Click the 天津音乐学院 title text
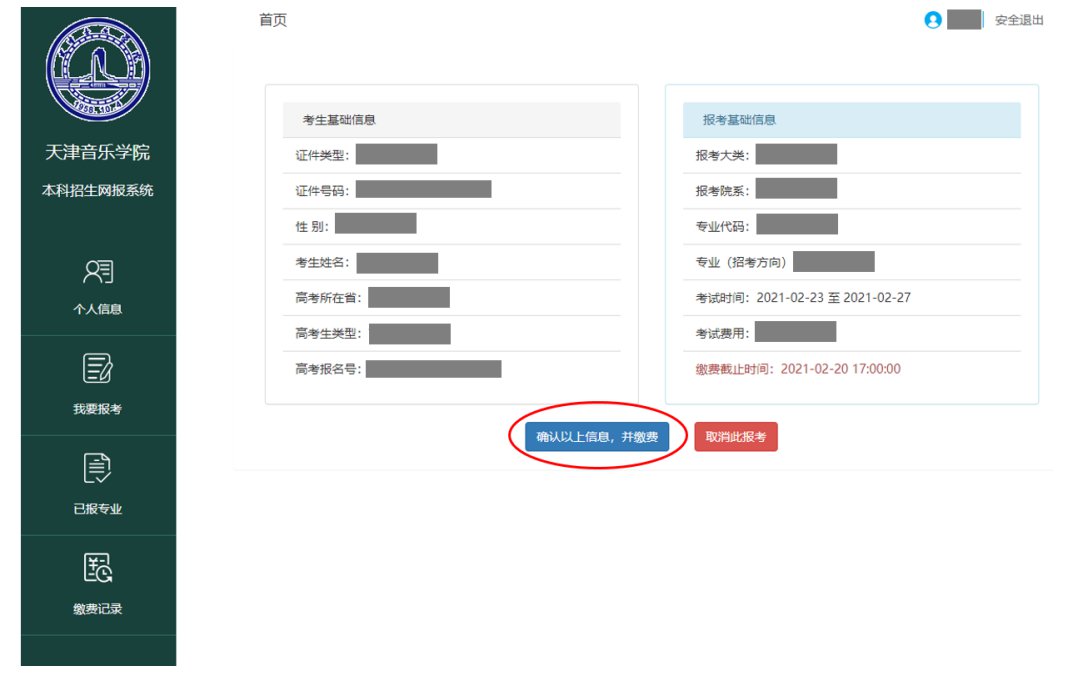 pos(98,152)
